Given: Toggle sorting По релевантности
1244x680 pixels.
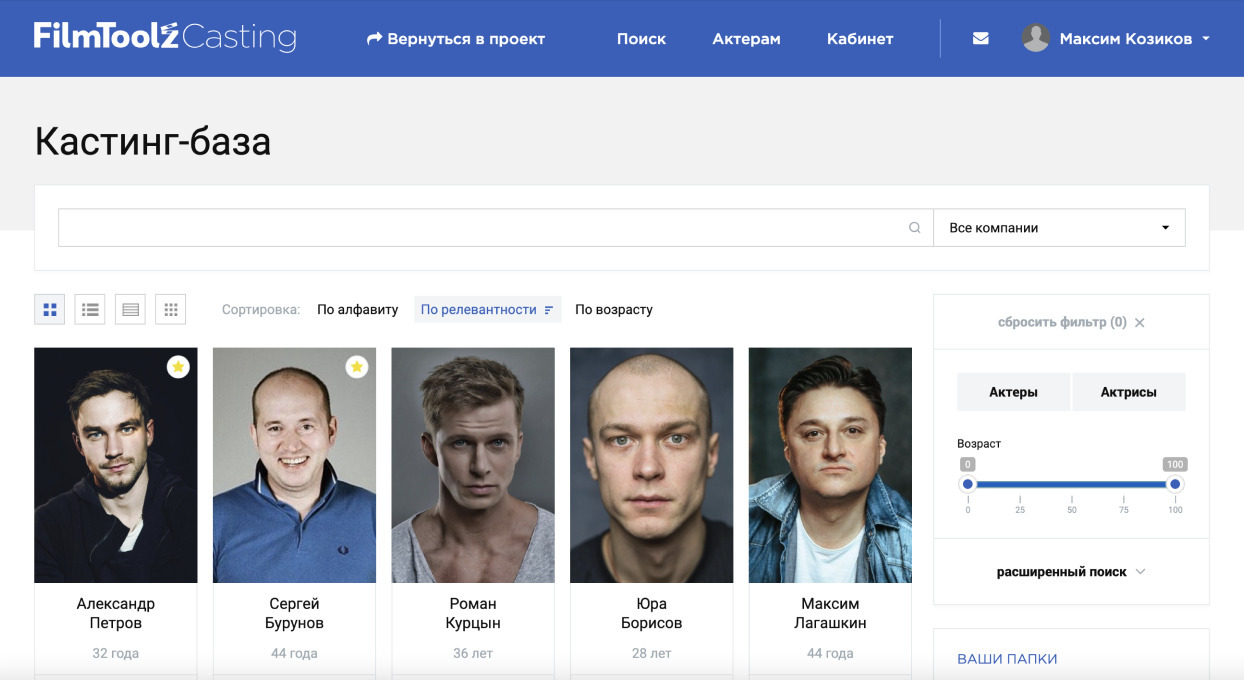Looking at the screenshot, I should pyautogui.click(x=487, y=310).
